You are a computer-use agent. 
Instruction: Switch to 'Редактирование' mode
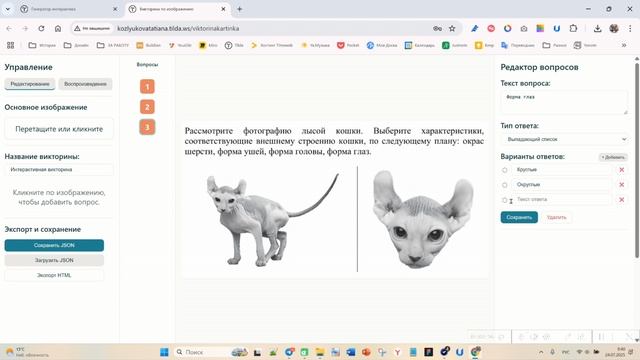(x=30, y=84)
